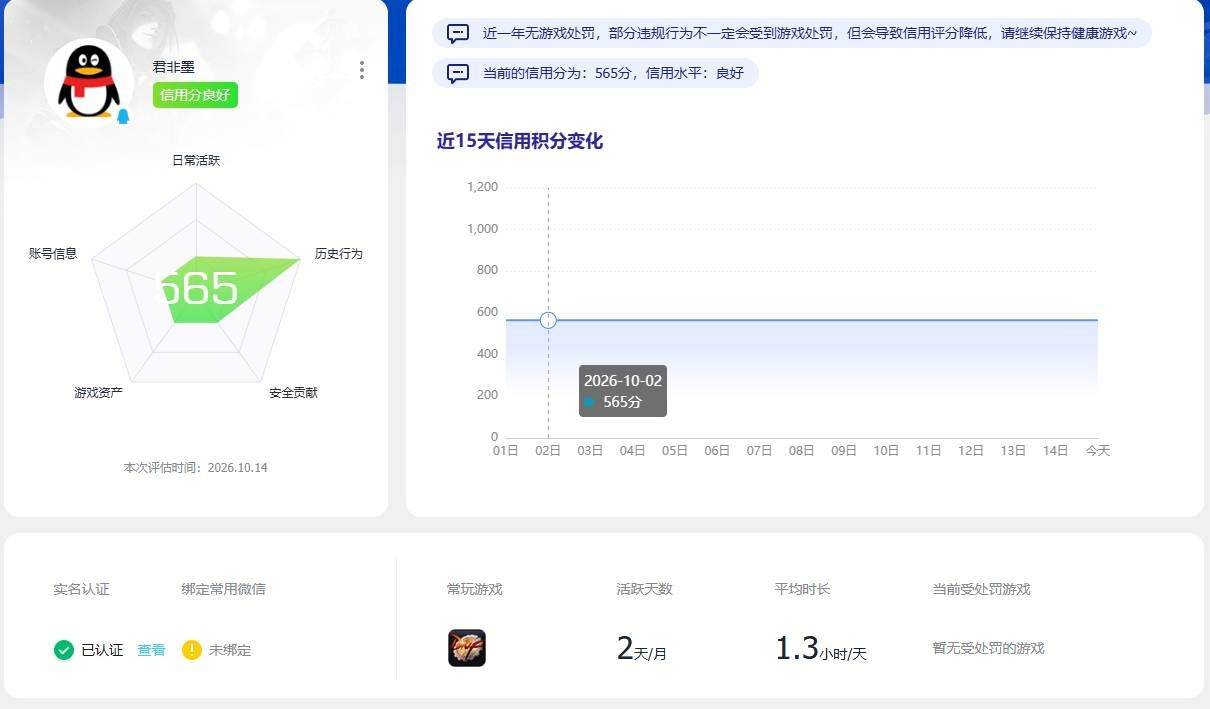The image size is (1210, 709).
Task: Click the evaluation time 2026.10.14 text
Action: pos(196,468)
